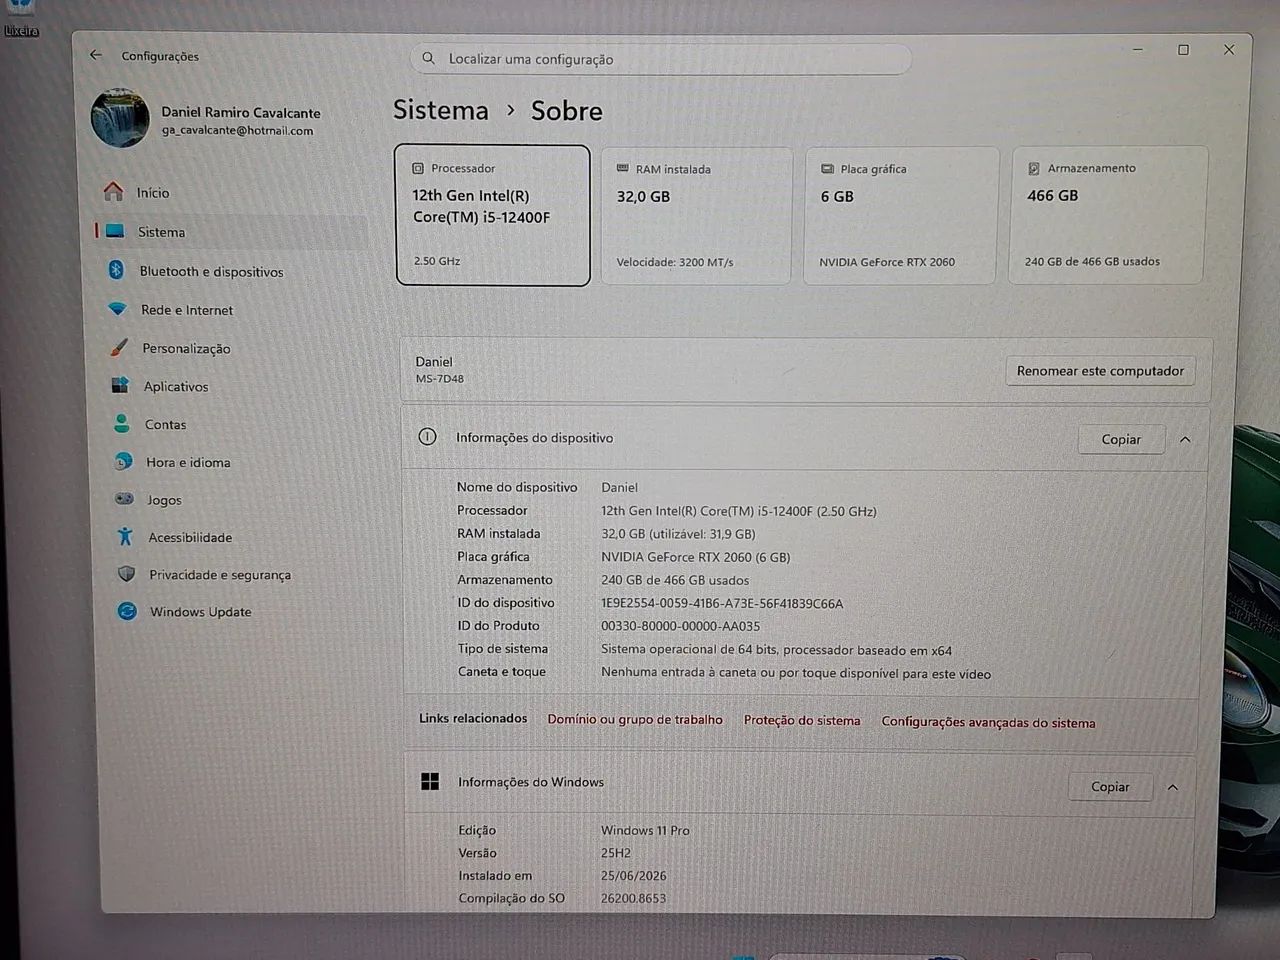Click the ga_cavalcante@hotmail.com email text
1280x960 pixels.
(238, 130)
